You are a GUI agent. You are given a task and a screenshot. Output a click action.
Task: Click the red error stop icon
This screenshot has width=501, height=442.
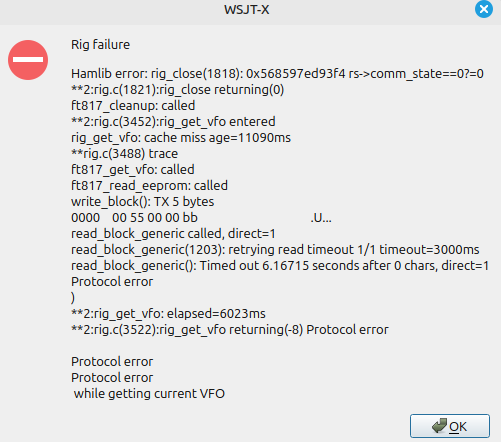28,60
